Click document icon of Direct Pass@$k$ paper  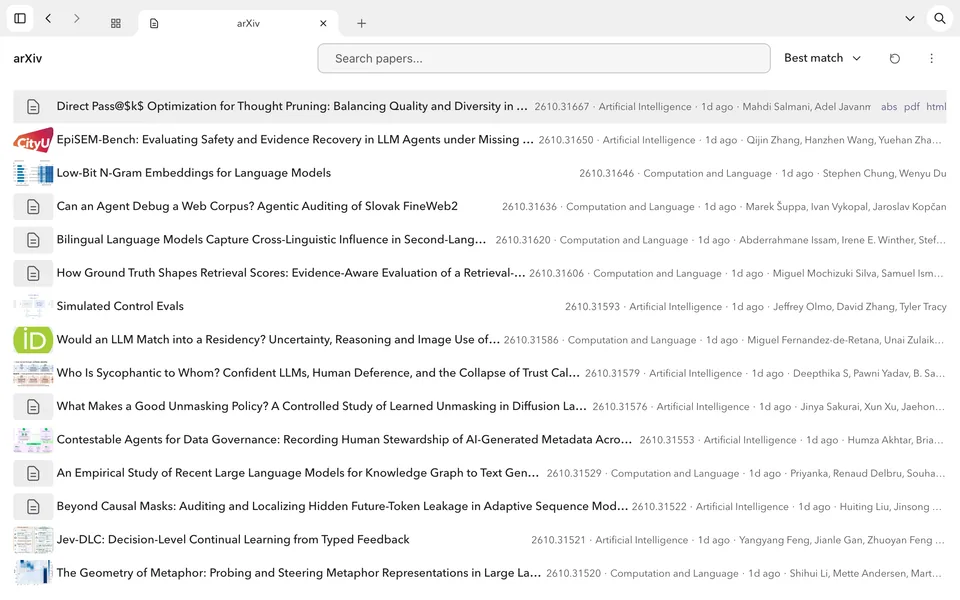33,107
